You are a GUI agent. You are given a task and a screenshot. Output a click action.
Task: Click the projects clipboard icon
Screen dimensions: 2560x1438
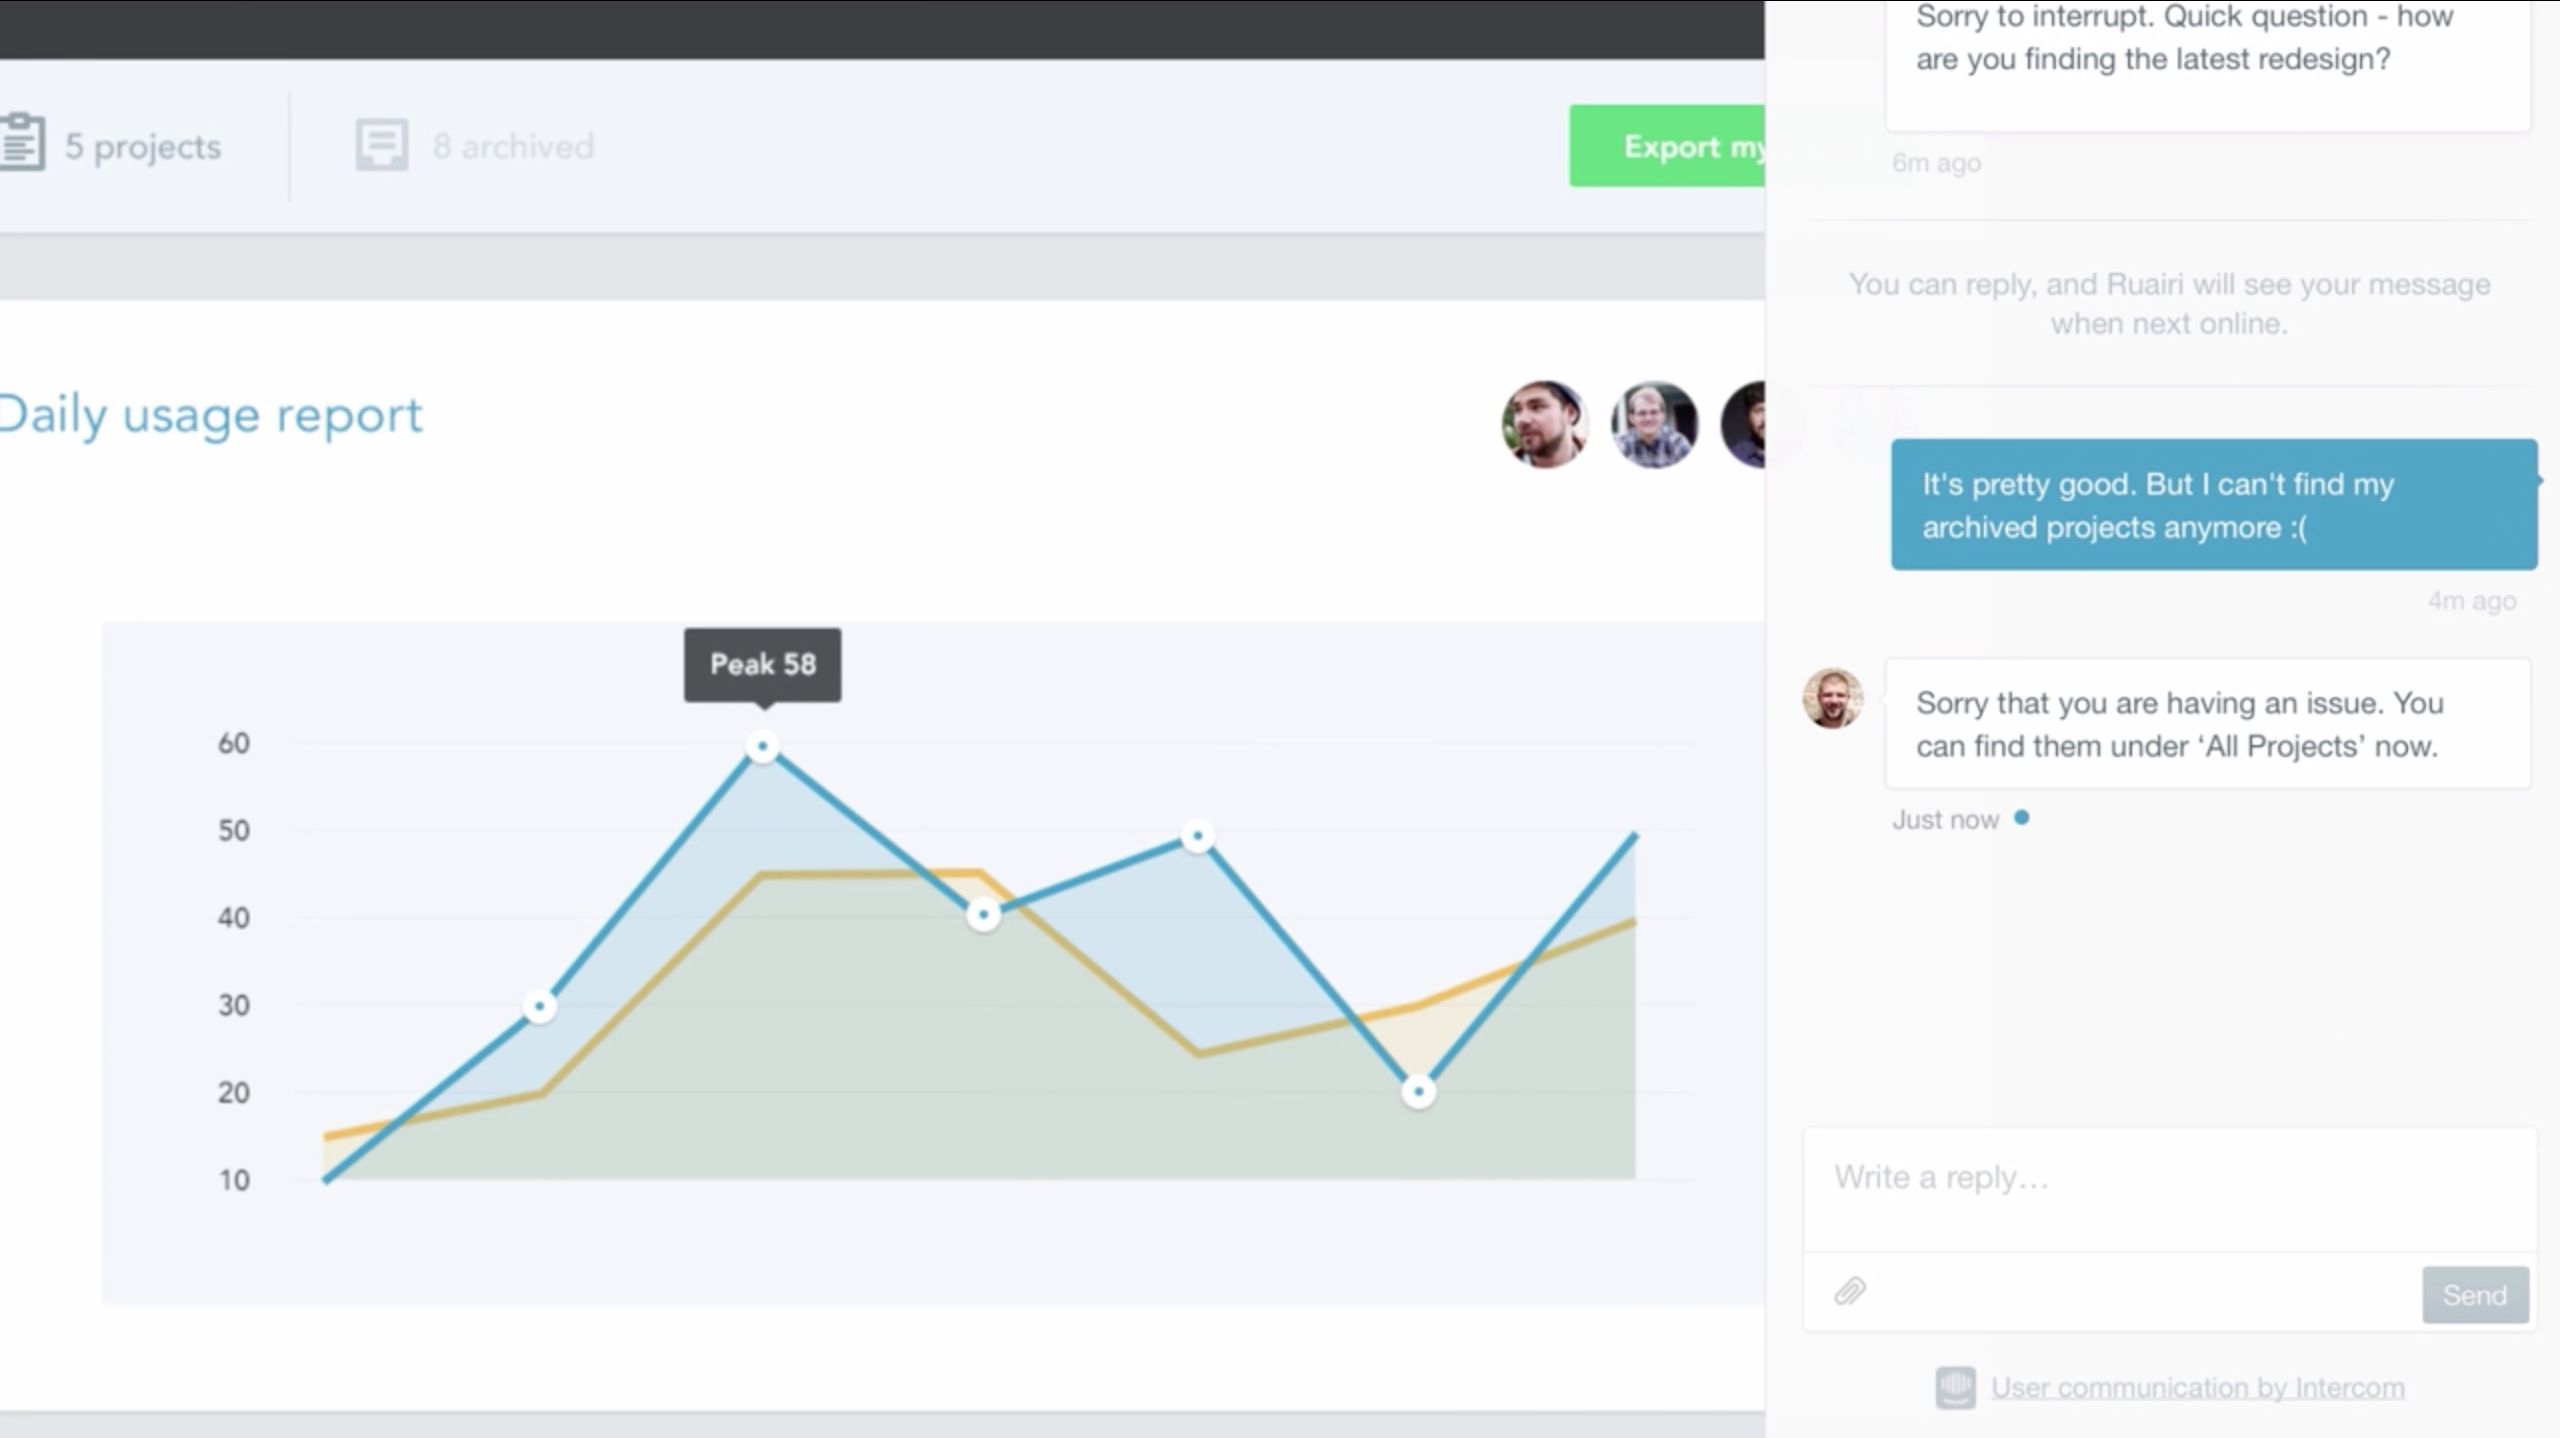[22, 142]
